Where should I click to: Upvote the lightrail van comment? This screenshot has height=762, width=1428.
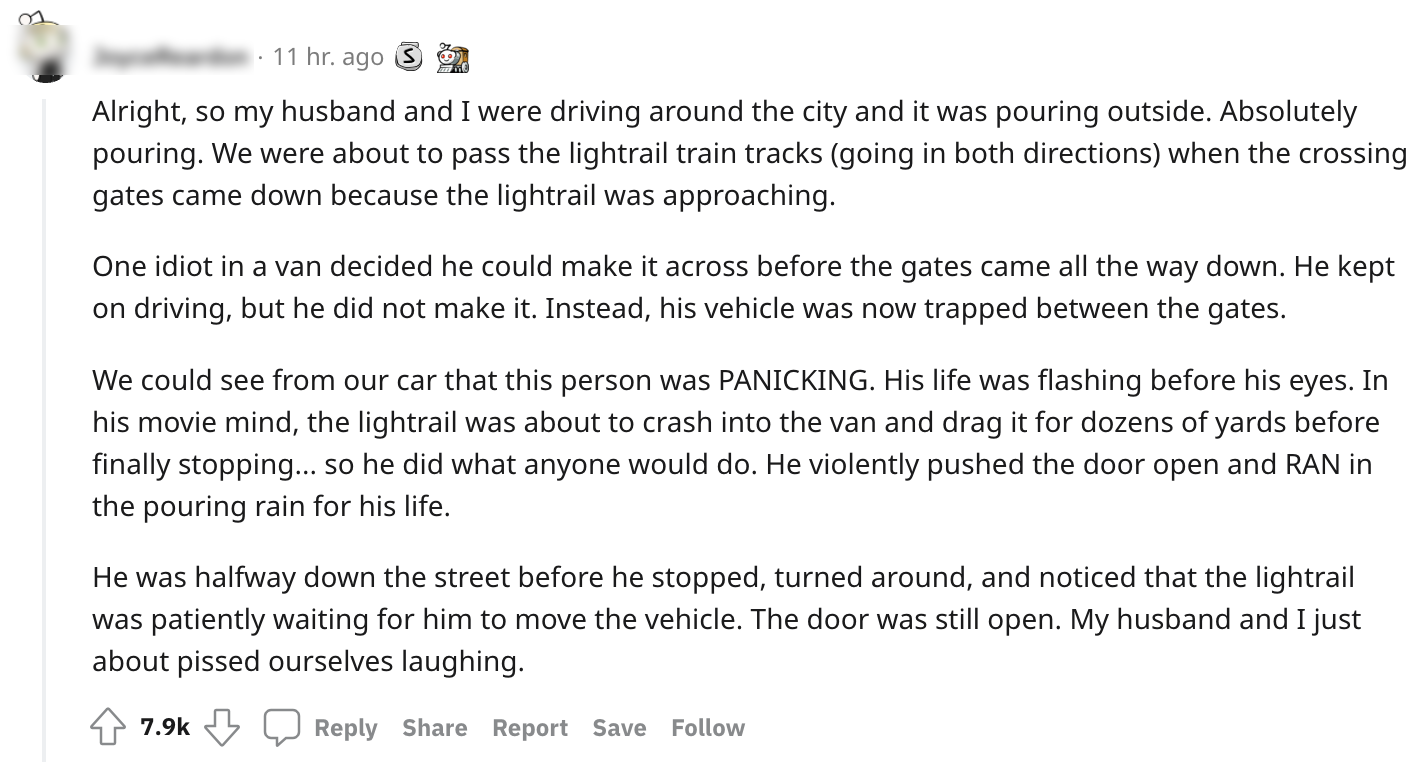(x=108, y=727)
